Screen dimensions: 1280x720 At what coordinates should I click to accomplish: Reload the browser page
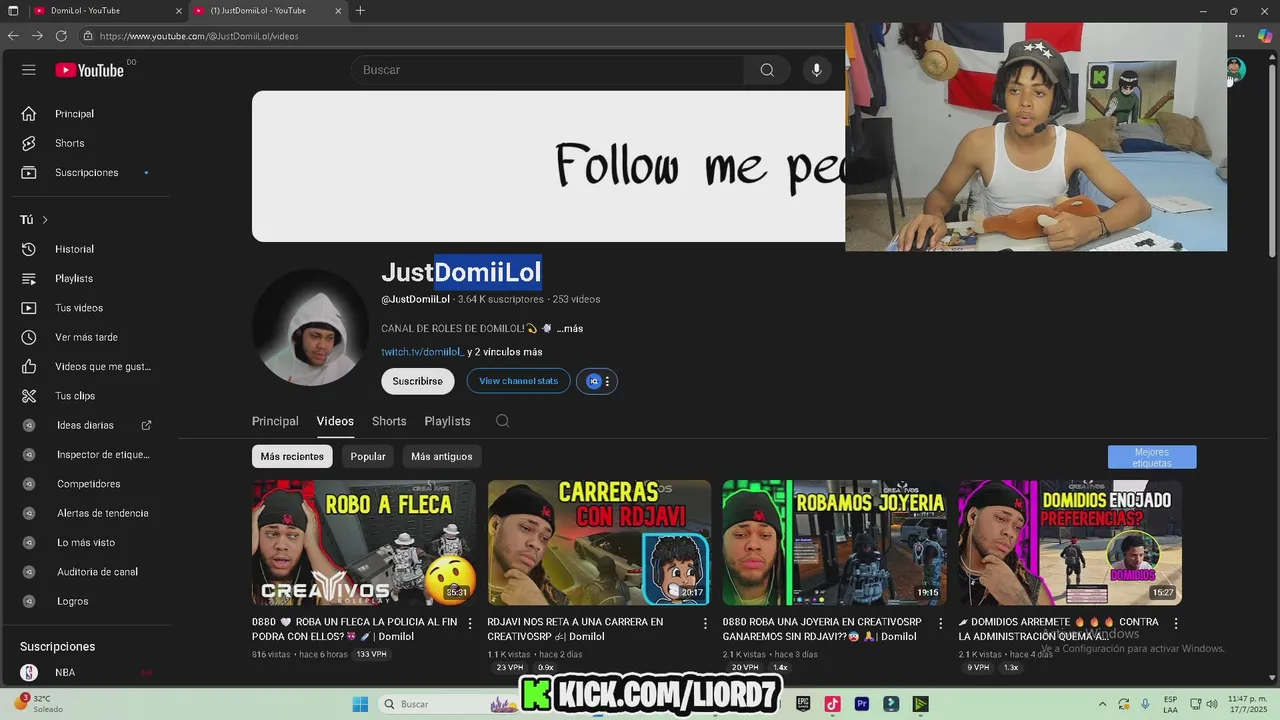click(x=61, y=36)
